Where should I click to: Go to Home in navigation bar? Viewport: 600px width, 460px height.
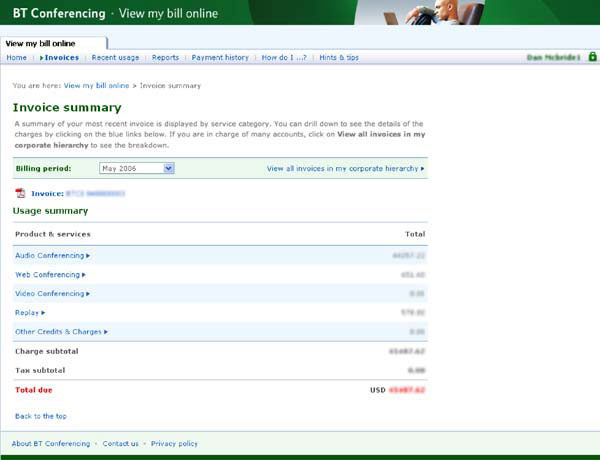click(x=16, y=58)
